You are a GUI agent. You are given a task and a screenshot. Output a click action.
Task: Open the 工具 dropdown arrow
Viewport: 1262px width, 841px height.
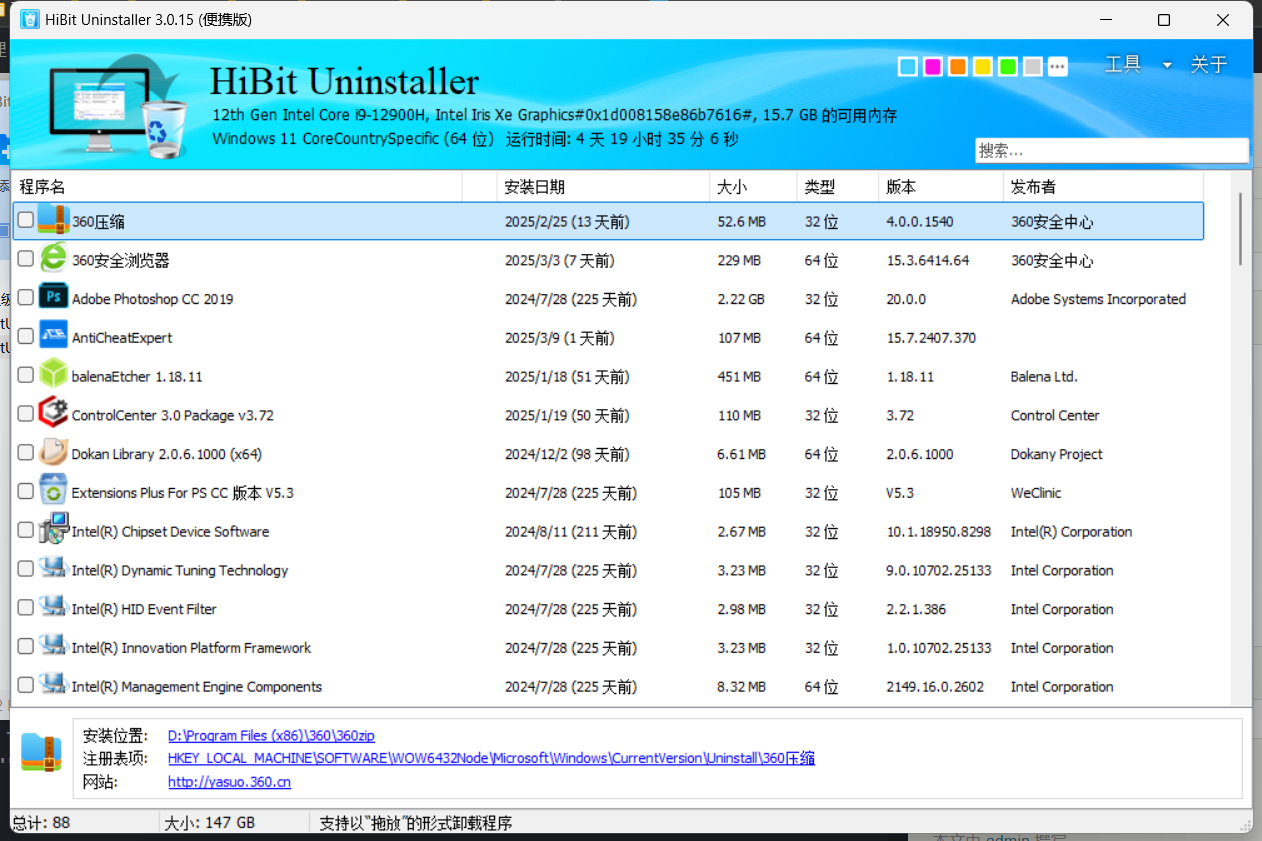click(1167, 65)
